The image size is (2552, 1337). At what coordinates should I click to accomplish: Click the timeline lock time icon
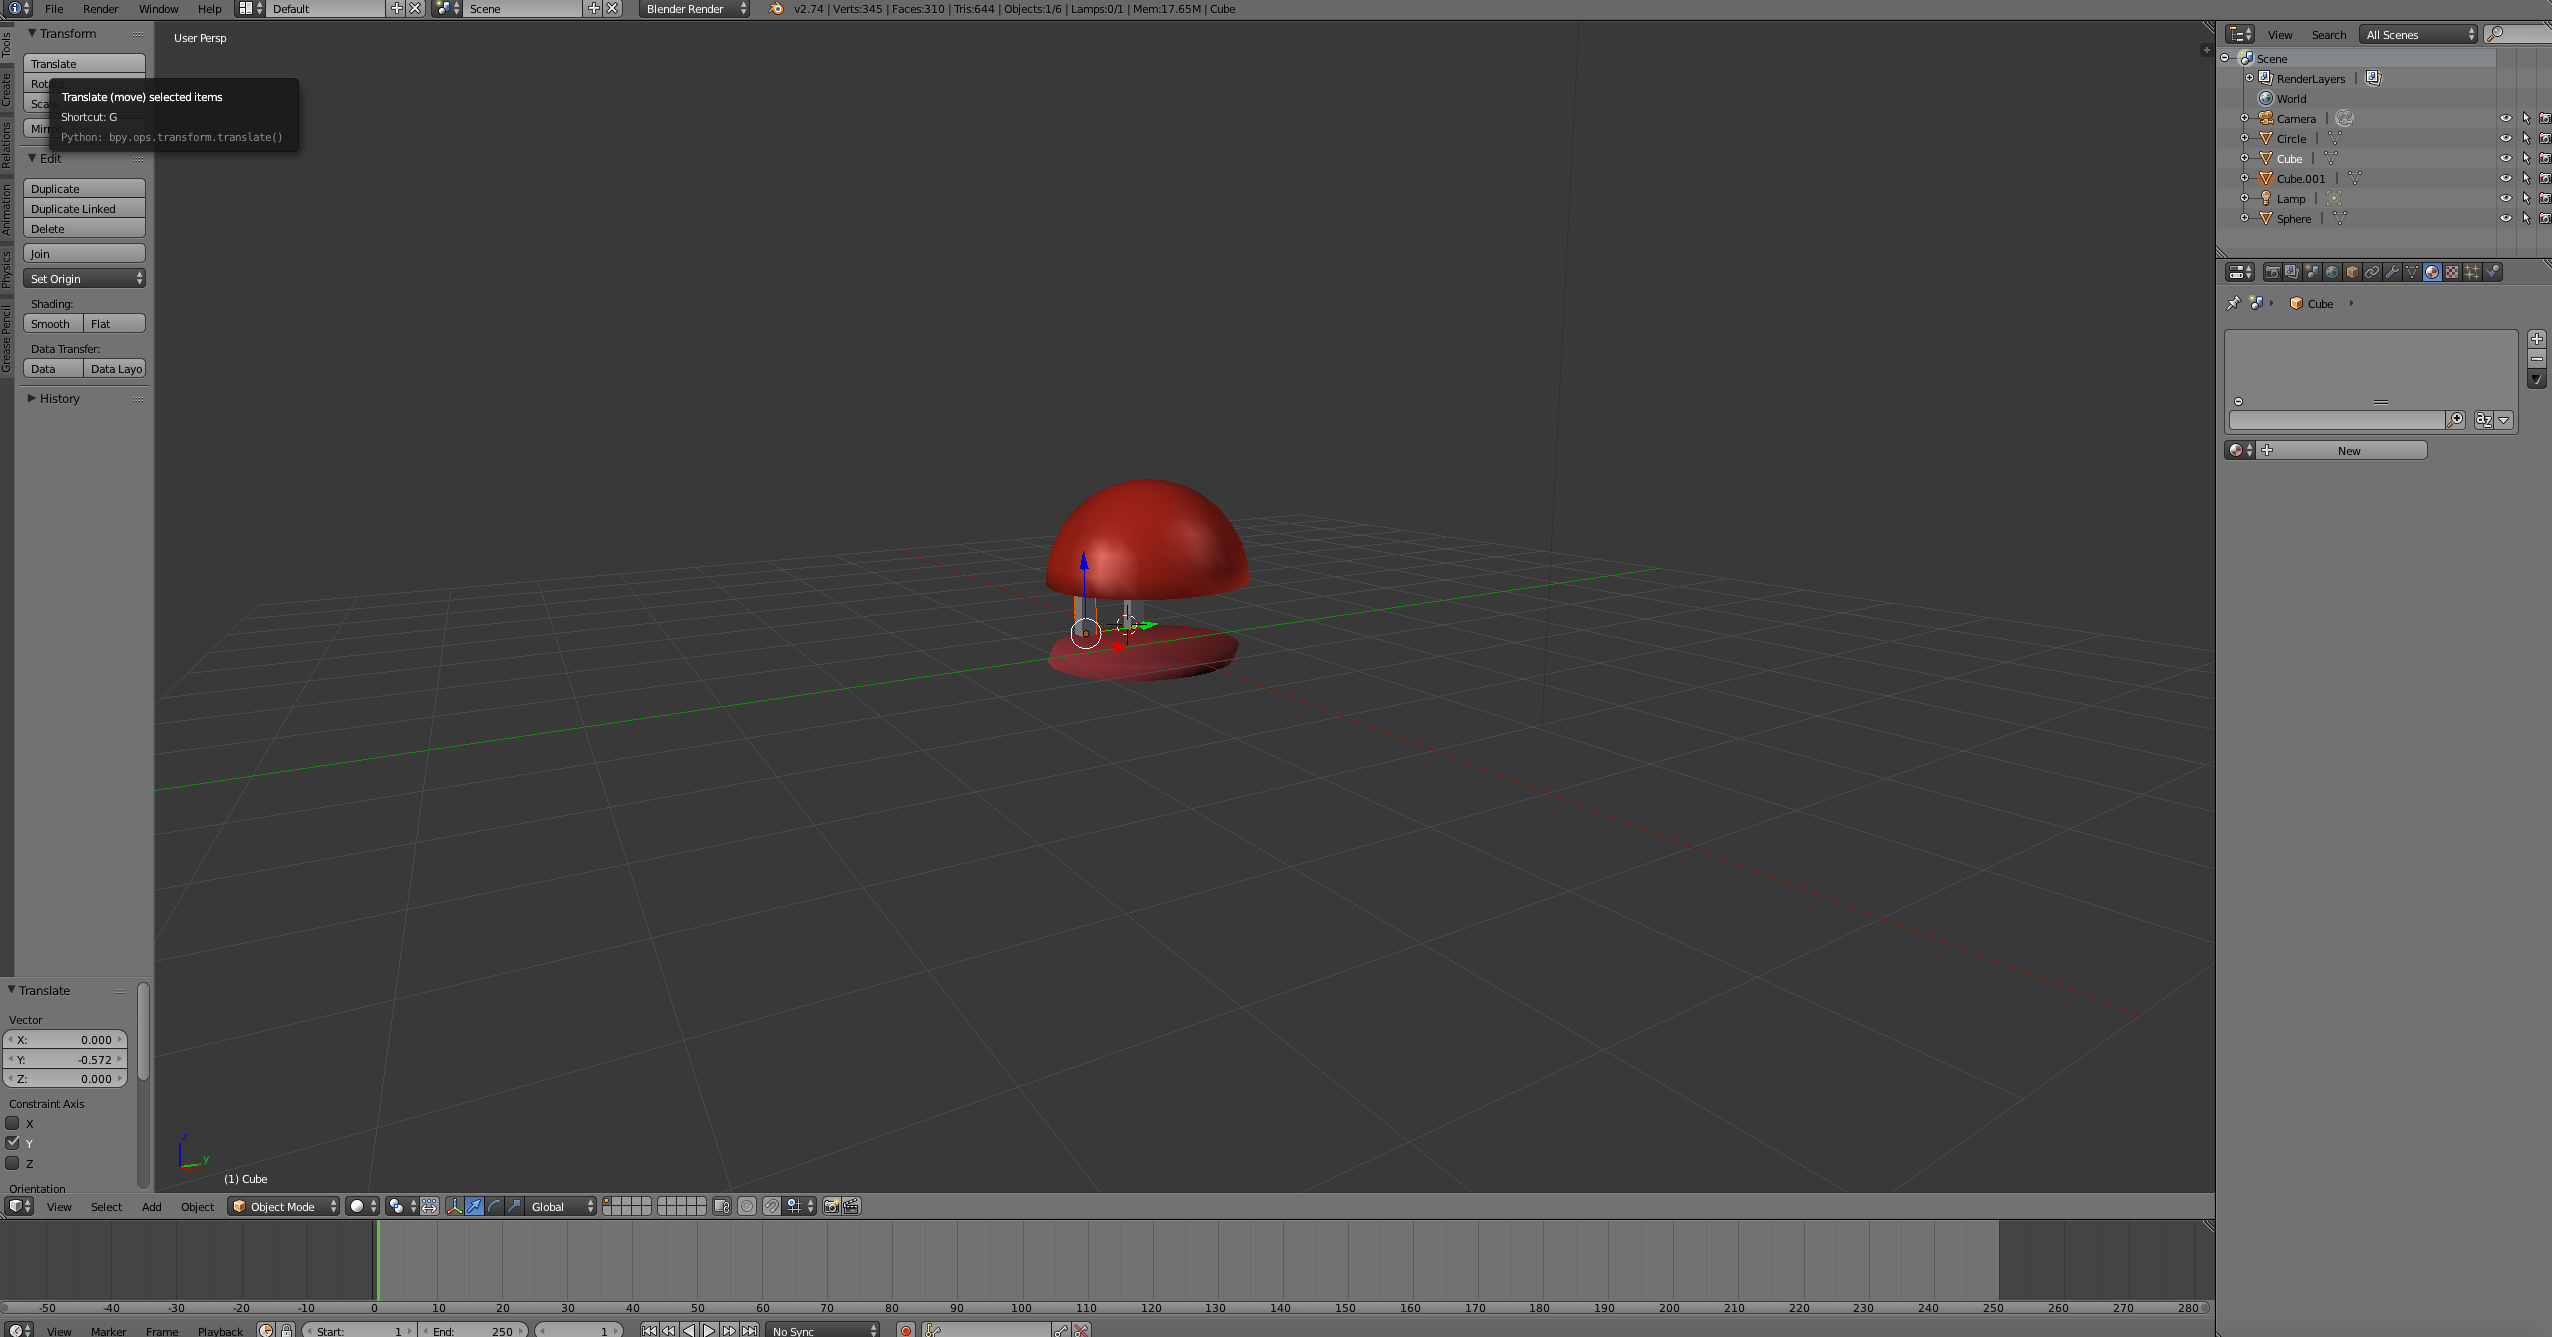coord(286,1330)
